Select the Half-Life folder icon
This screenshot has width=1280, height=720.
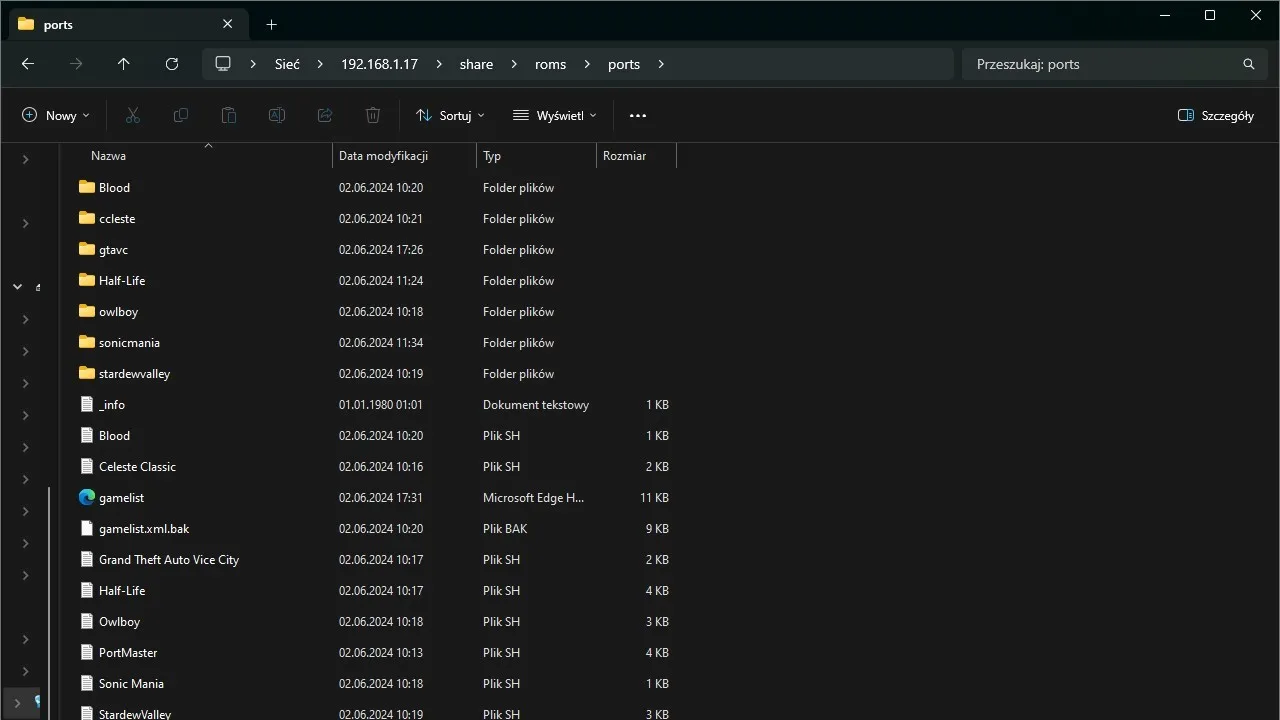click(87, 281)
